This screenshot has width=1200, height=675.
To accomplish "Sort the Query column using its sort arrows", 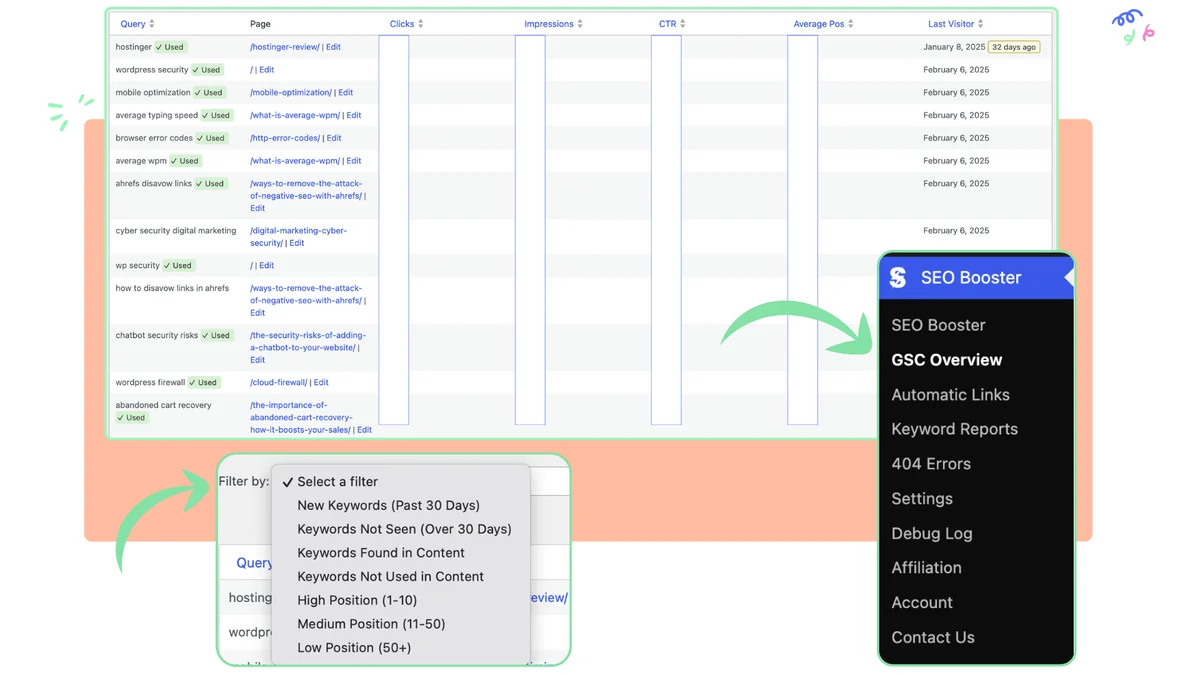I will [151, 23].
